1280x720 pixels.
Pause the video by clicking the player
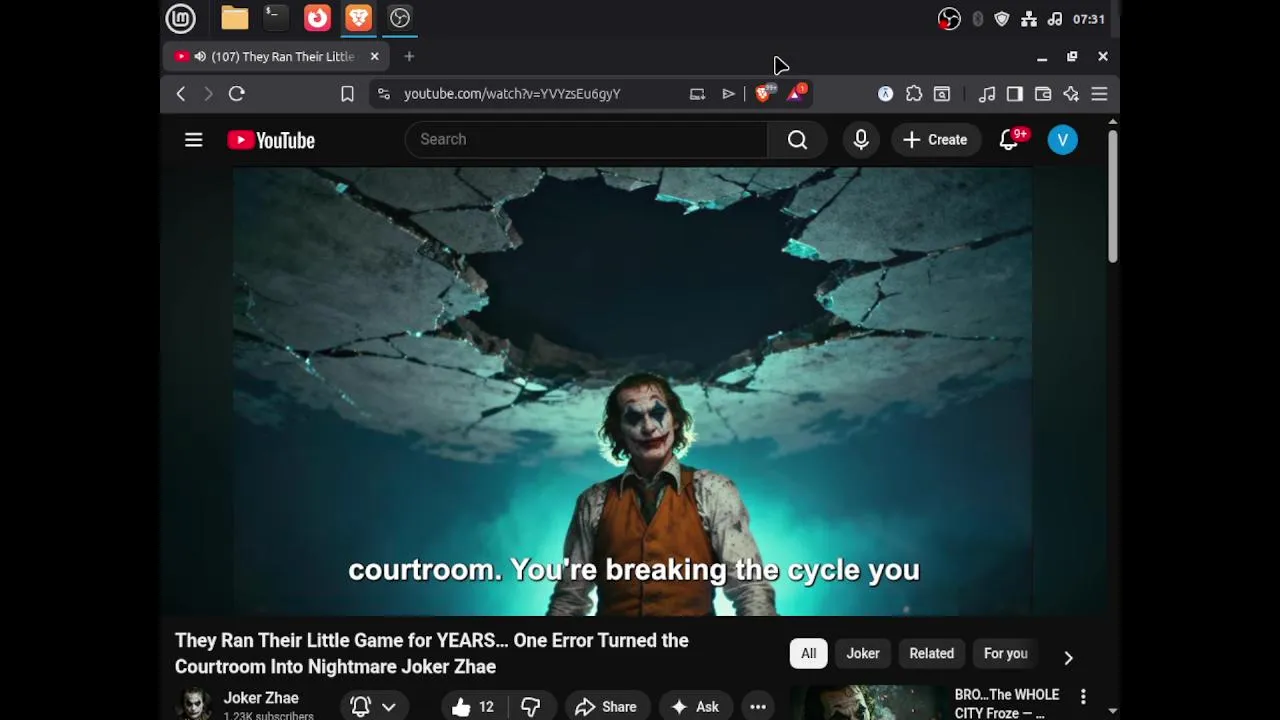633,391
